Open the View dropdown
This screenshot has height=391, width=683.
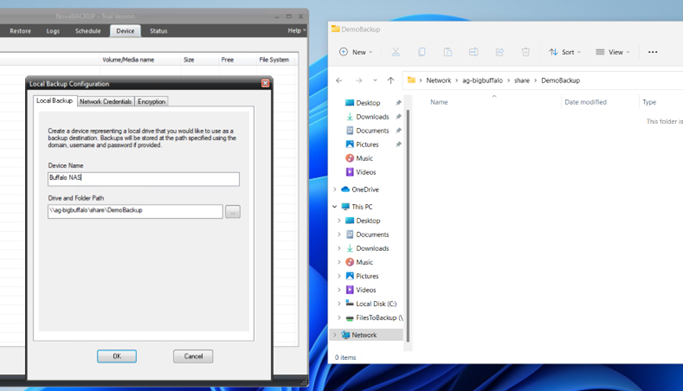612,52
